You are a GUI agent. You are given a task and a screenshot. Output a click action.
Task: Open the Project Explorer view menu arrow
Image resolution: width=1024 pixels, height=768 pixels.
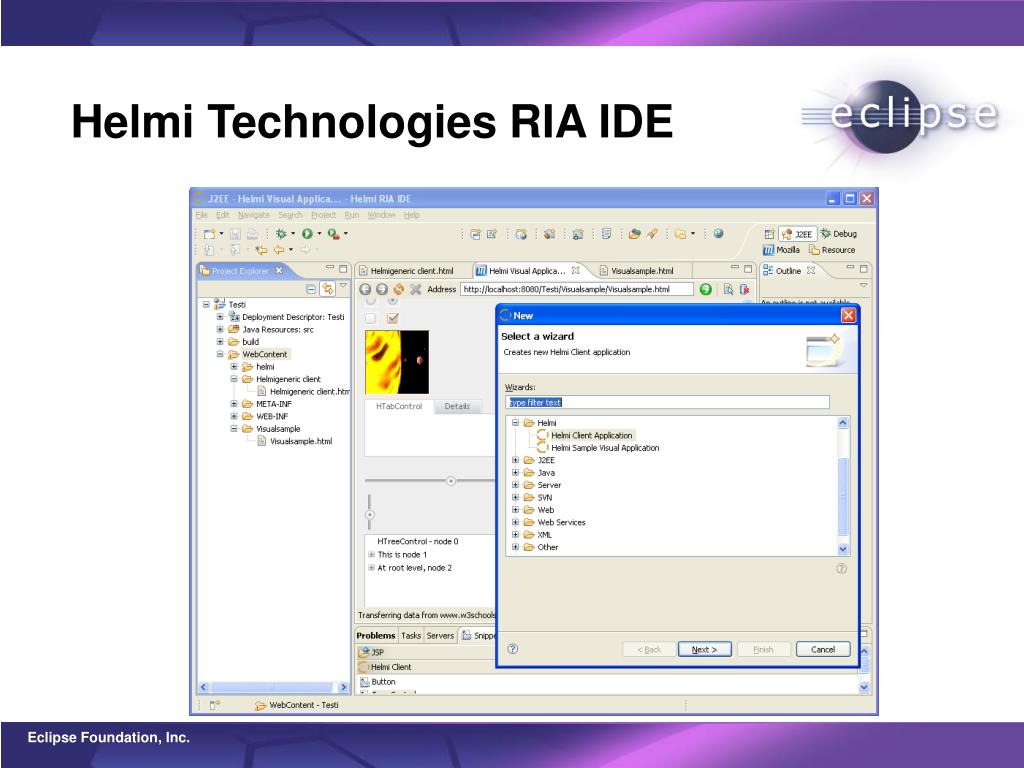point(344,285)
